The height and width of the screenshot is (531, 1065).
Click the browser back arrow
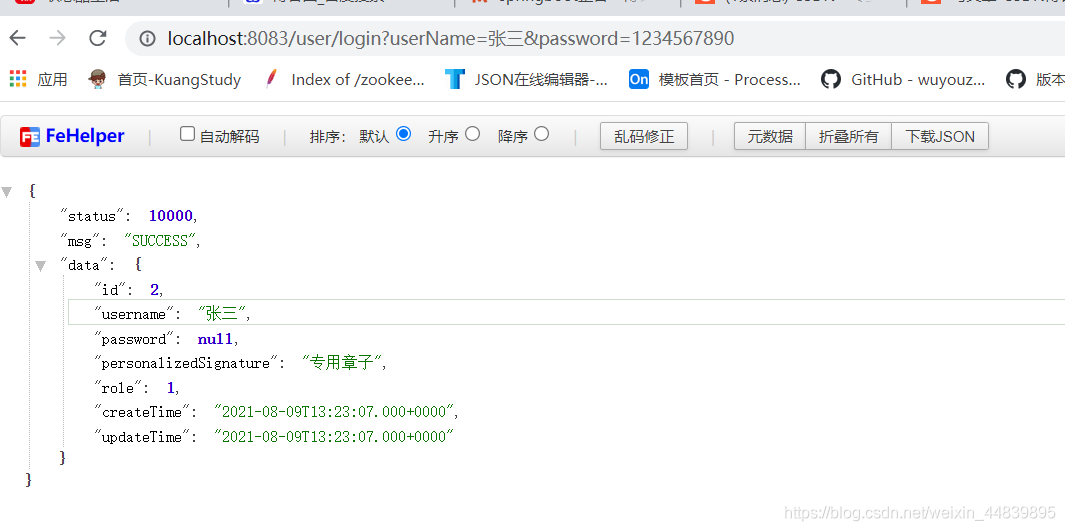point(18,38)
